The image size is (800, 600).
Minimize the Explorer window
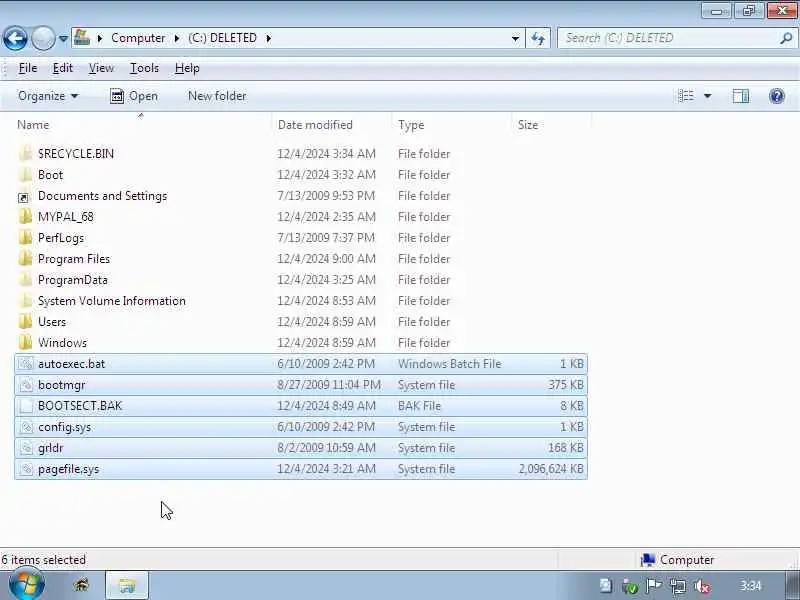coord(716,11)
